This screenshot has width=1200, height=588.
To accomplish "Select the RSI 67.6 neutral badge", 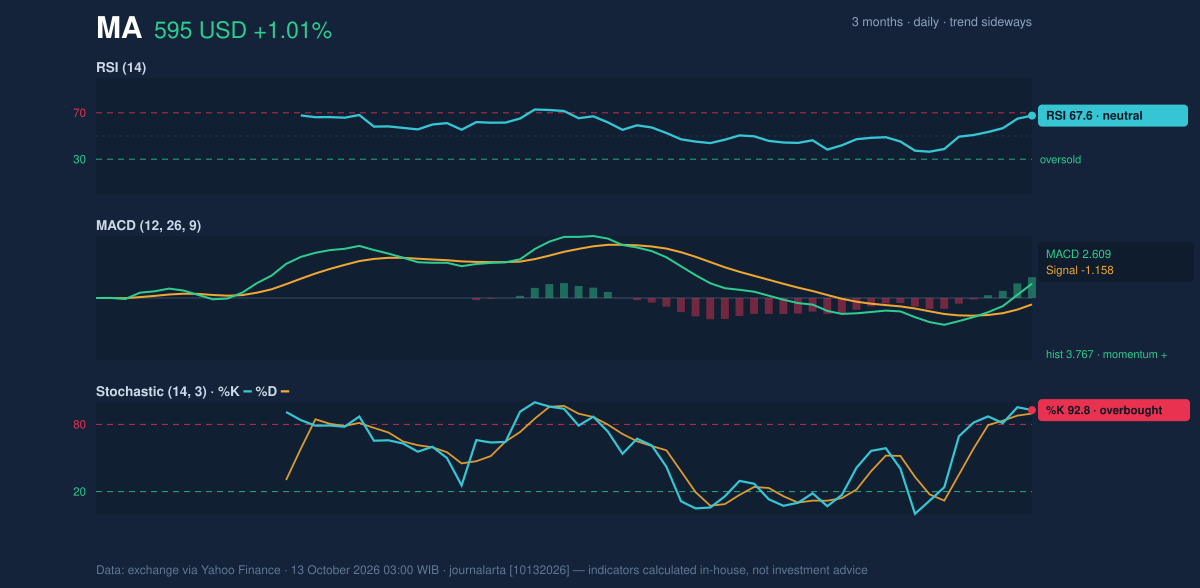I will click(1113, 115).
